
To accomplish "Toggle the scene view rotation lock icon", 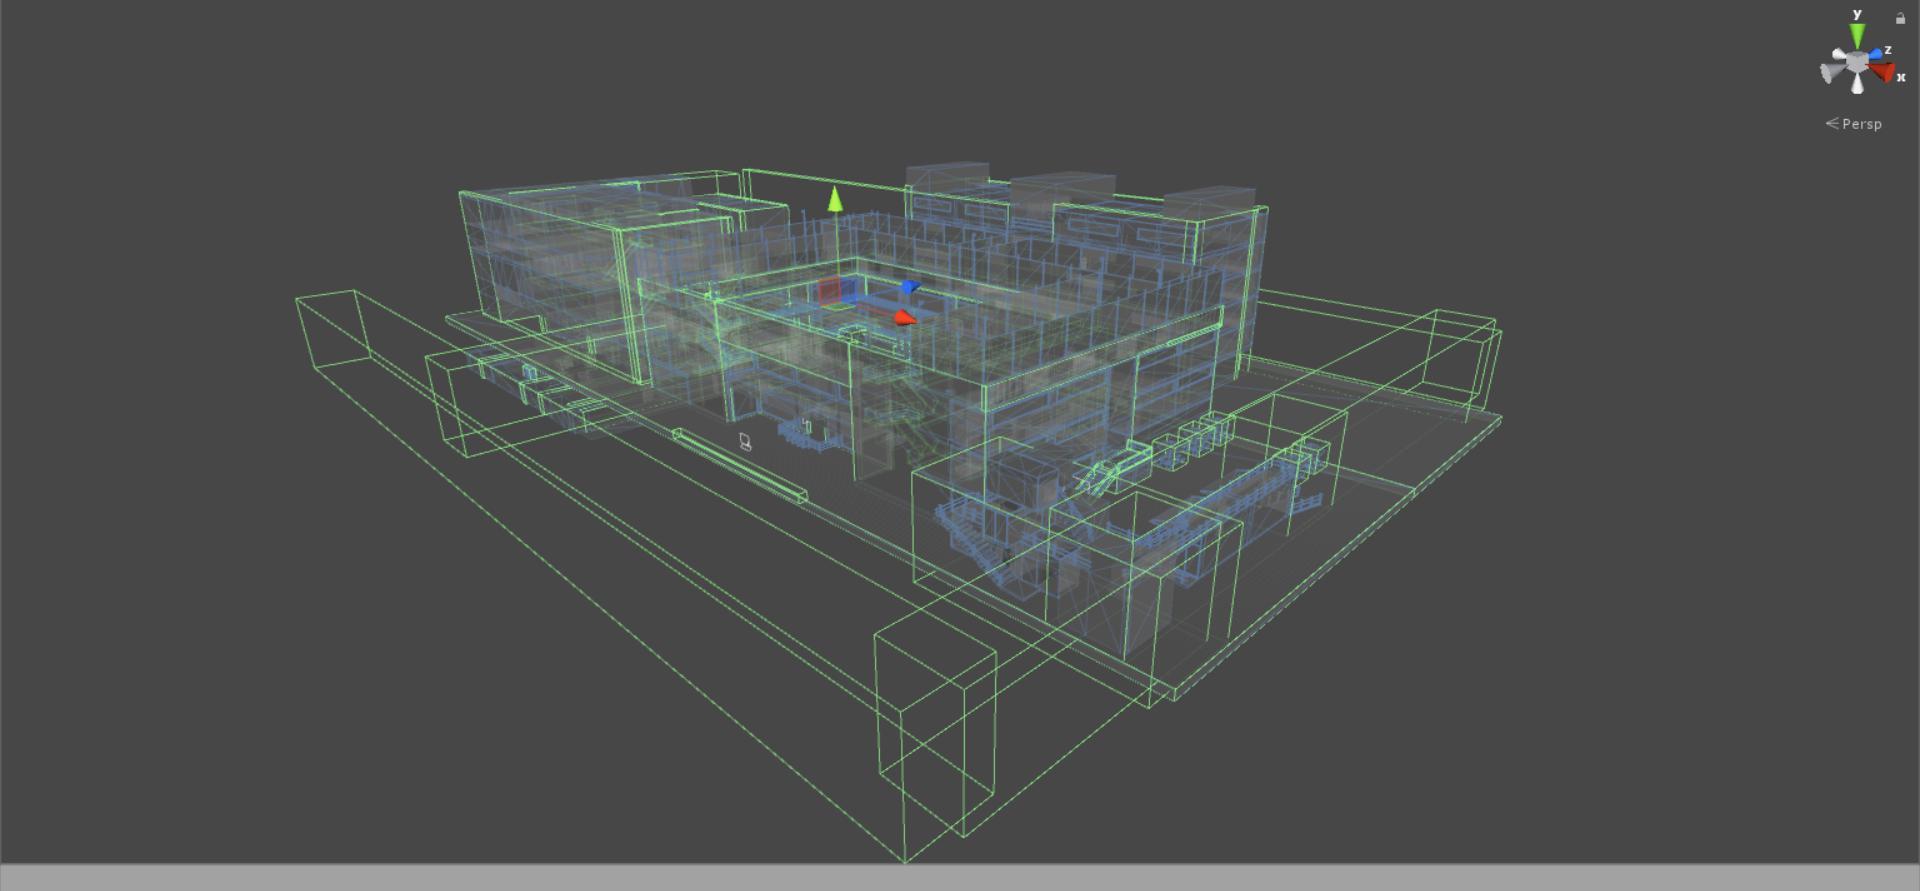I will (x=1900, y=18).
